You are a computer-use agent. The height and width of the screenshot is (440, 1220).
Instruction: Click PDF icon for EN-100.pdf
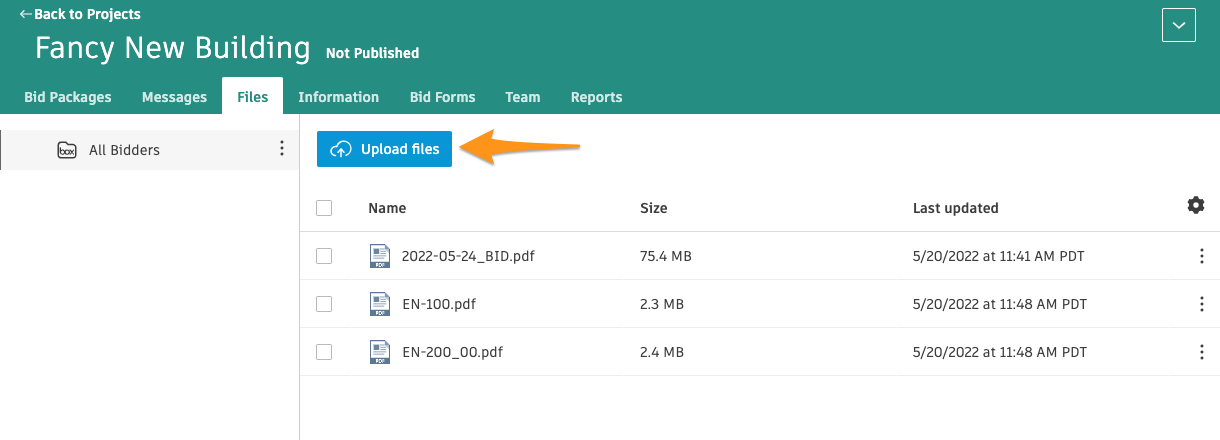click(x=379, y=304)
